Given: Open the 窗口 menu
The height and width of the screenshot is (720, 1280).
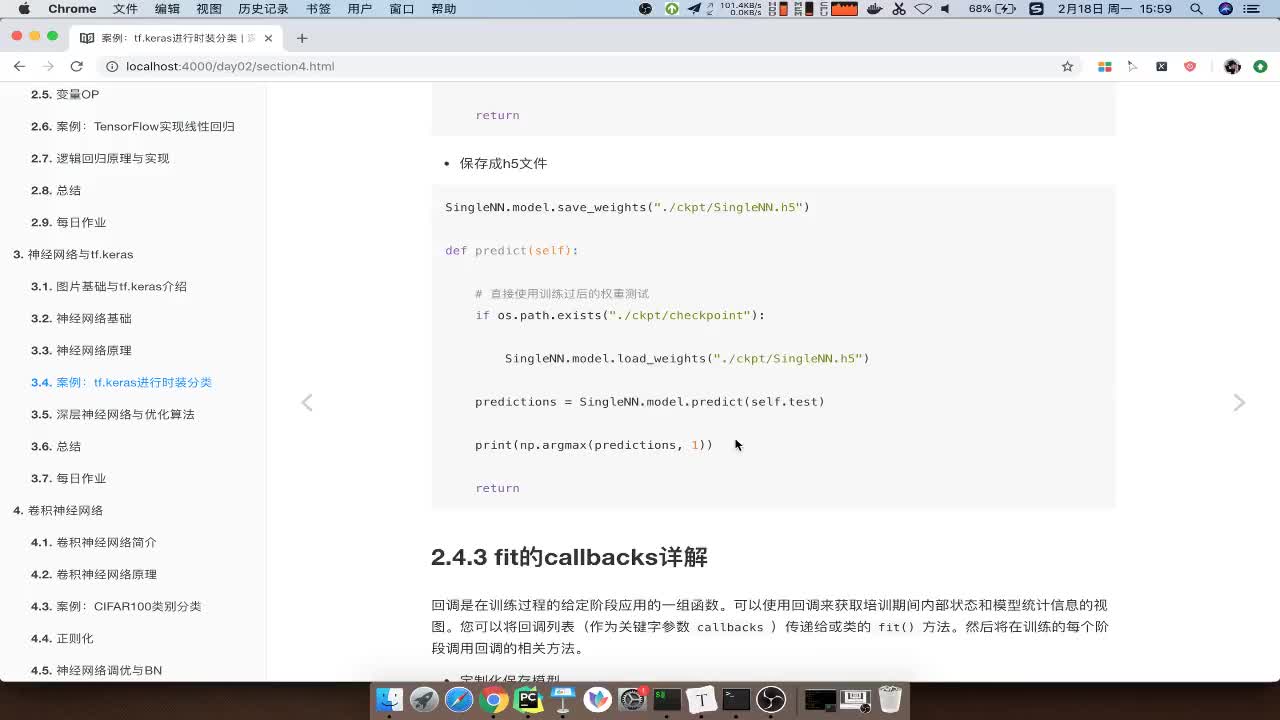Looking at the screenshot, I should point(401,9).
